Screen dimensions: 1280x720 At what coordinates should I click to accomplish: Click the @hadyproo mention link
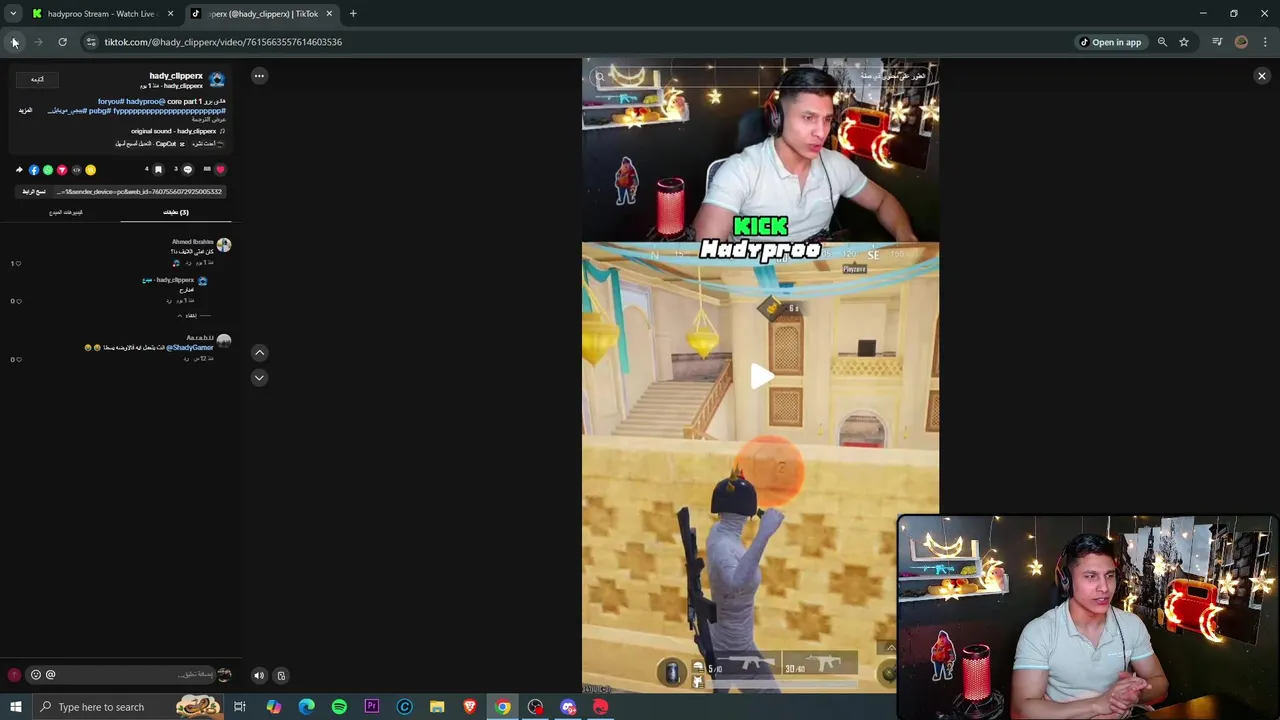pos(146,101)
